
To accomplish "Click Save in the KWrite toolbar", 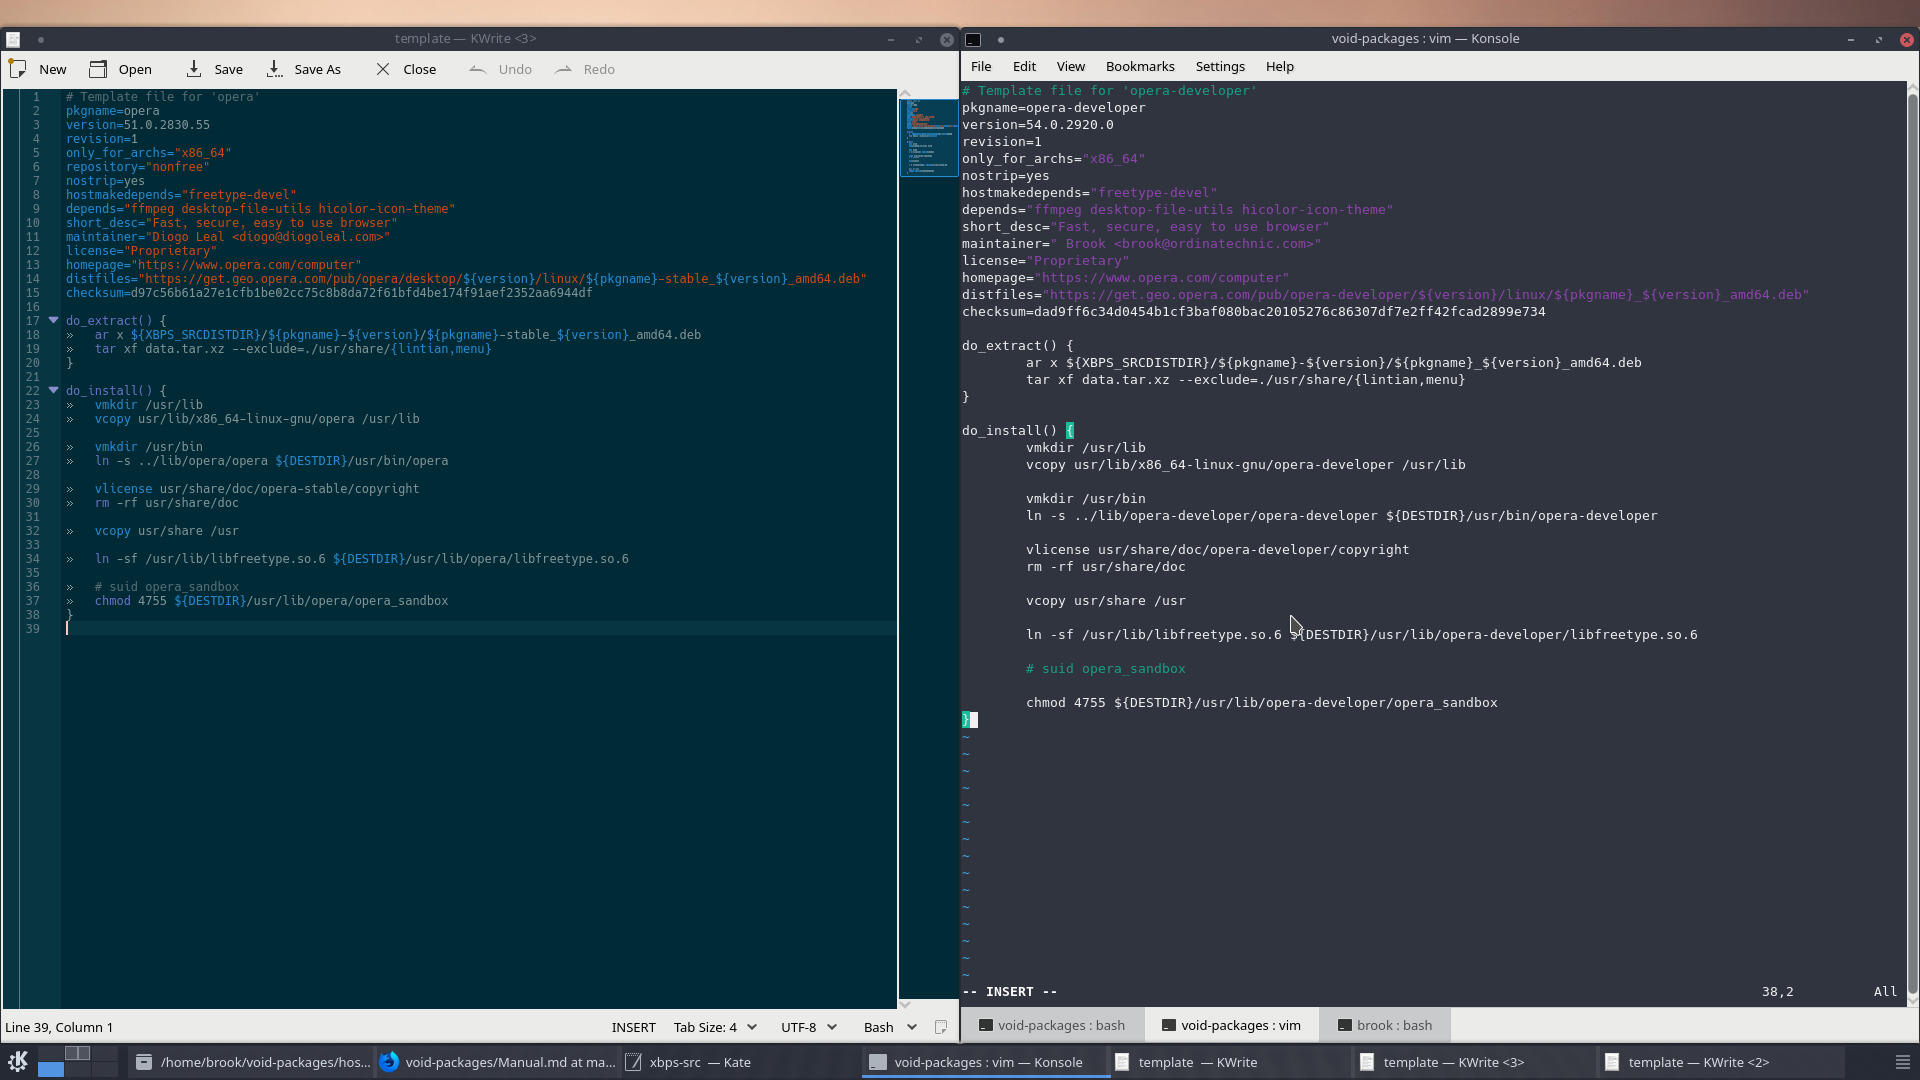I will 214,69.
